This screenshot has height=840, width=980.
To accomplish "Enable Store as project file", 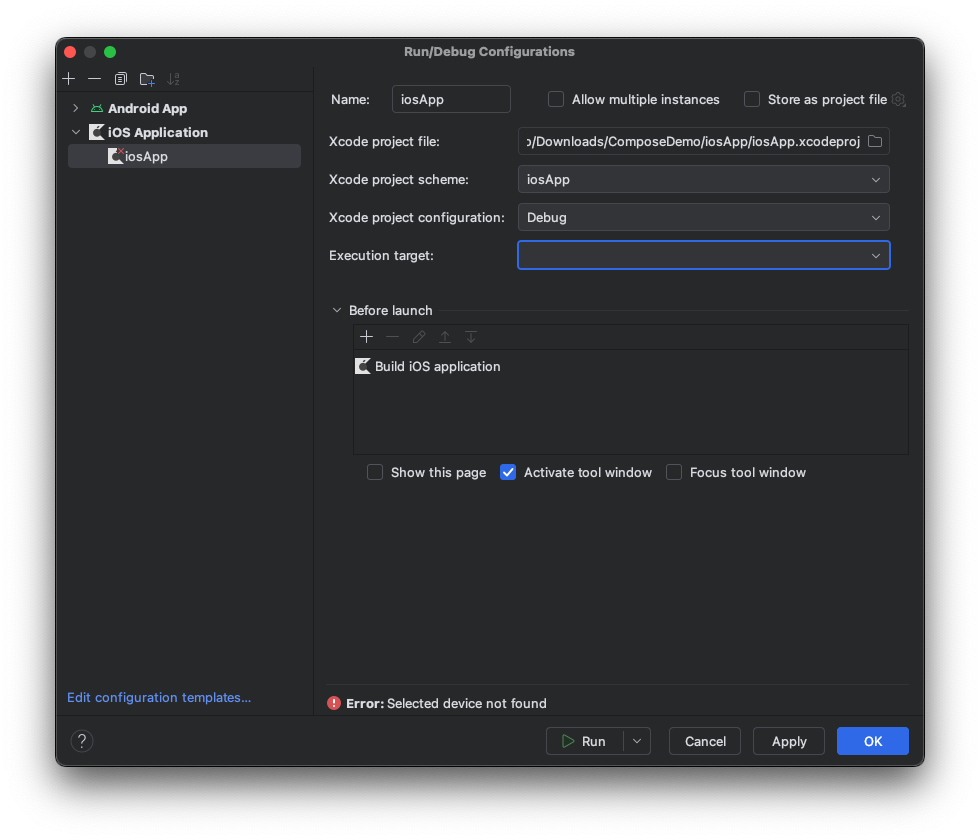I will click(752, 99).
